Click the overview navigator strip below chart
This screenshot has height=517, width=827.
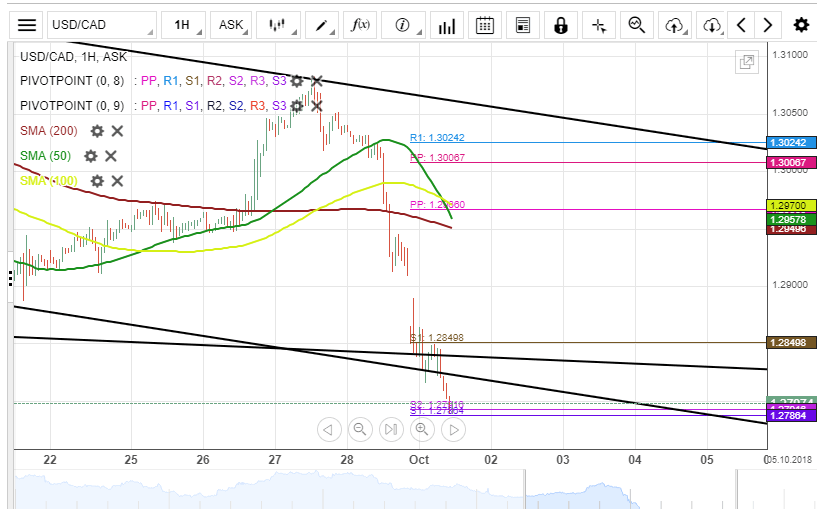[416, 489]
